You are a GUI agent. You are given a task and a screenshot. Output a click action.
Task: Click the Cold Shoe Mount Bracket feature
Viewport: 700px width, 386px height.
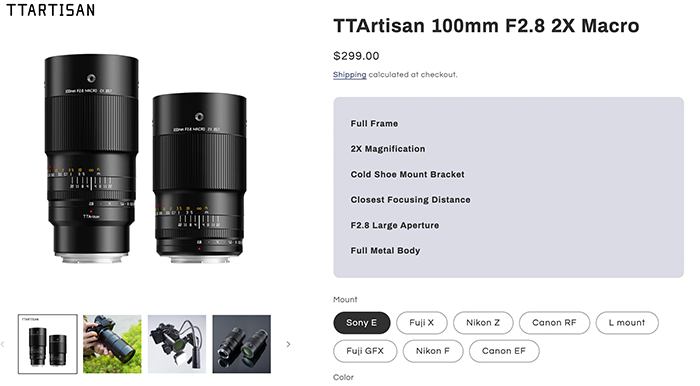407,174
